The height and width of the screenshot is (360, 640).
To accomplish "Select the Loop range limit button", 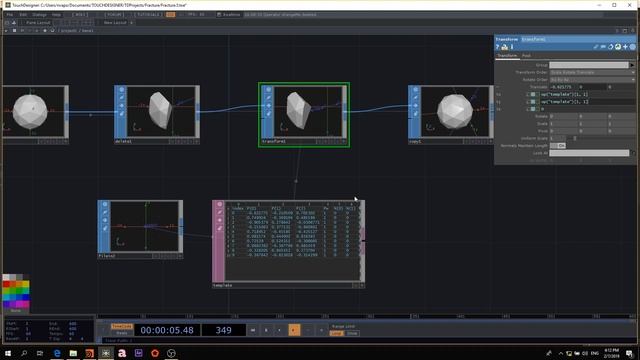I will [x=336, y=333].
